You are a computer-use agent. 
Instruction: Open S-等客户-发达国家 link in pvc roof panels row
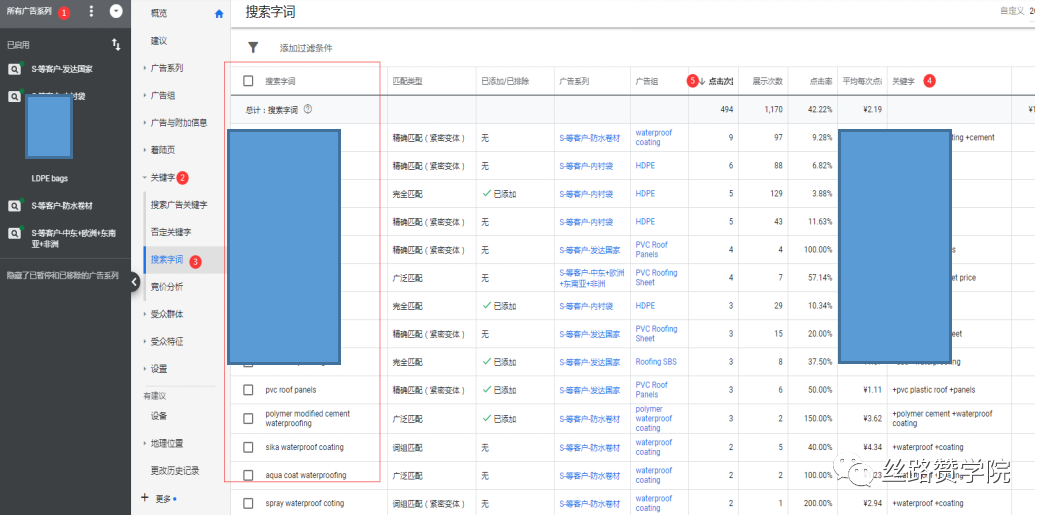pos(590,390)
